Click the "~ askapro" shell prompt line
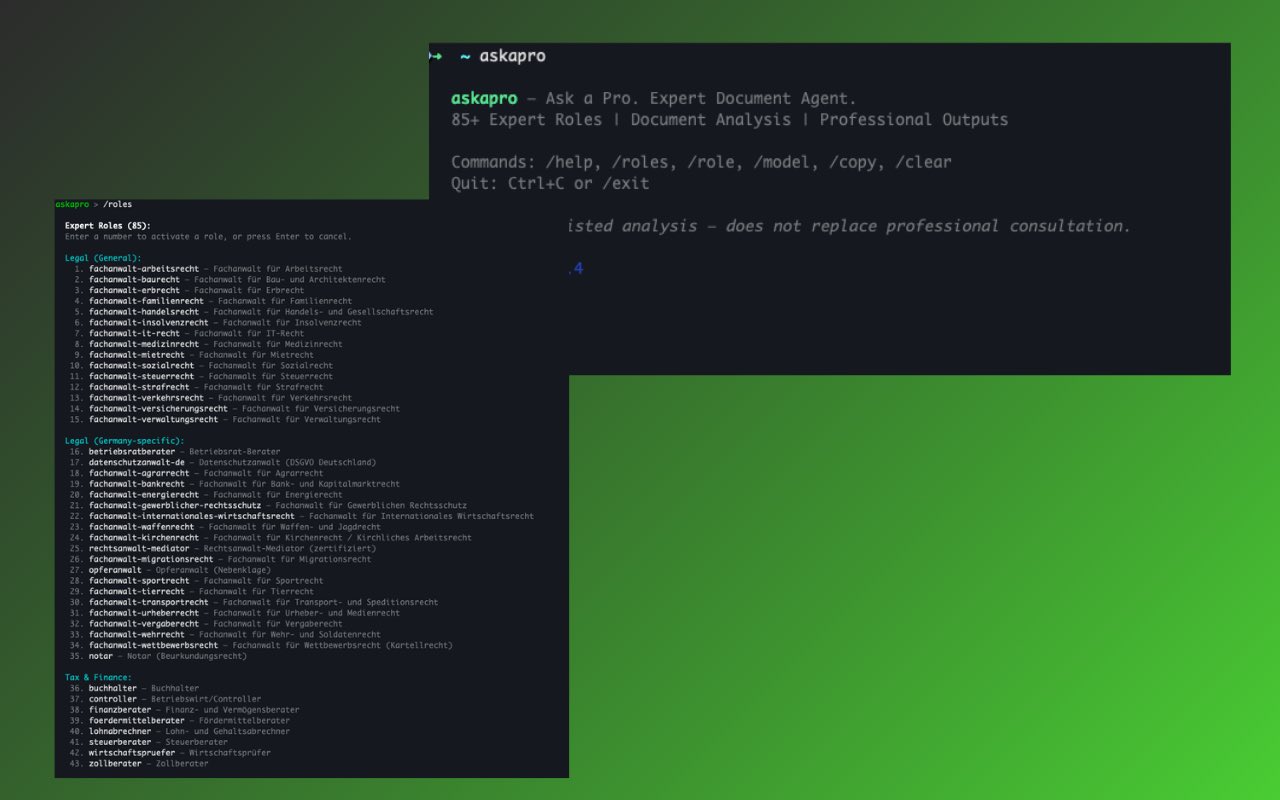 (x=503, y=56)
